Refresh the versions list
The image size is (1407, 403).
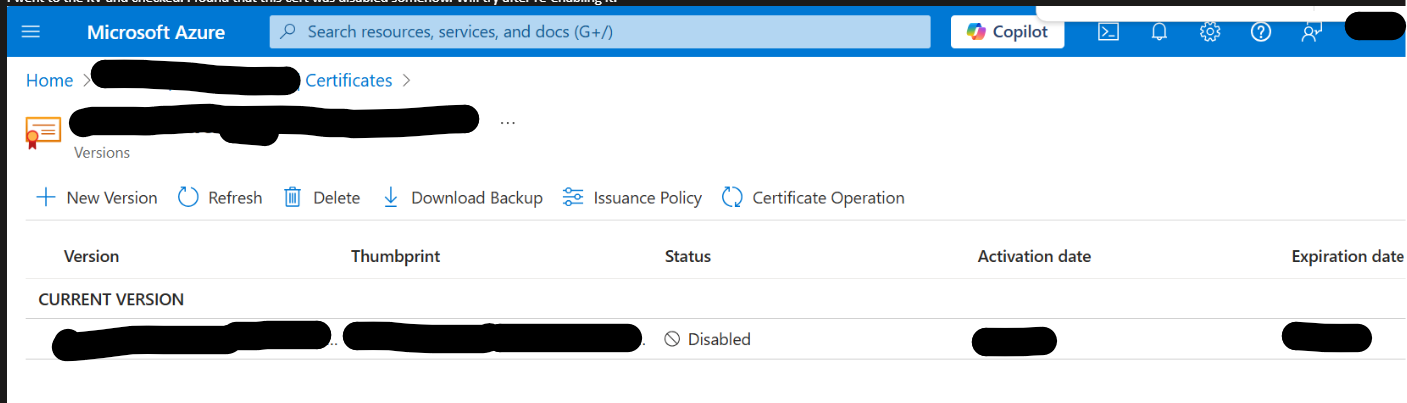(220, 198)
